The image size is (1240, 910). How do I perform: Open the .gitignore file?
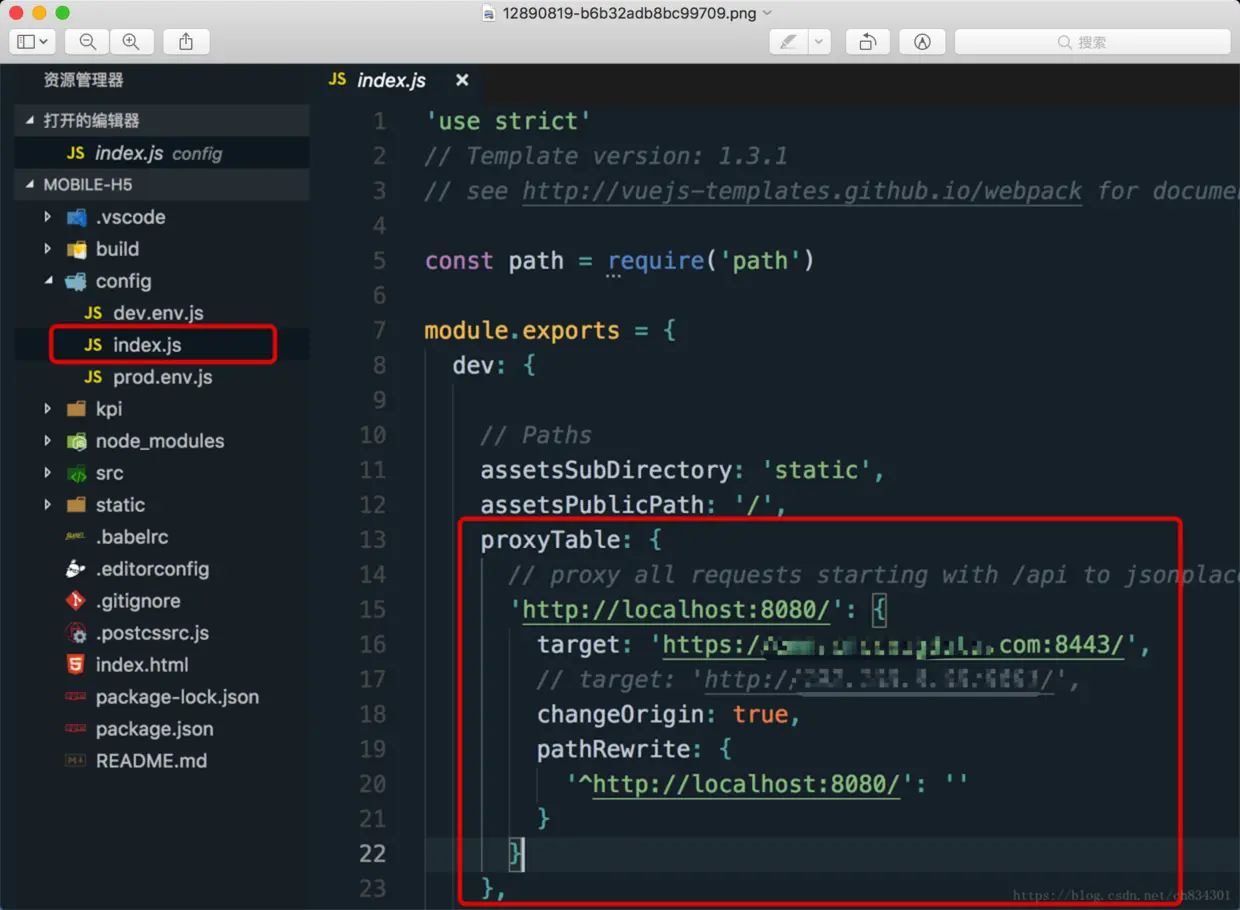click(x=138, y=601)
